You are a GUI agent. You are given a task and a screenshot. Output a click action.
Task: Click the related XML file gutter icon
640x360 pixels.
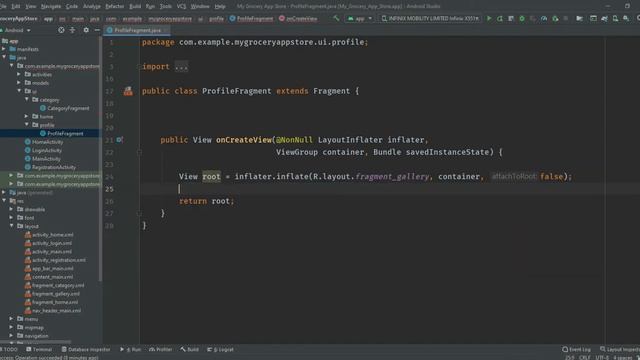[128, 91]
